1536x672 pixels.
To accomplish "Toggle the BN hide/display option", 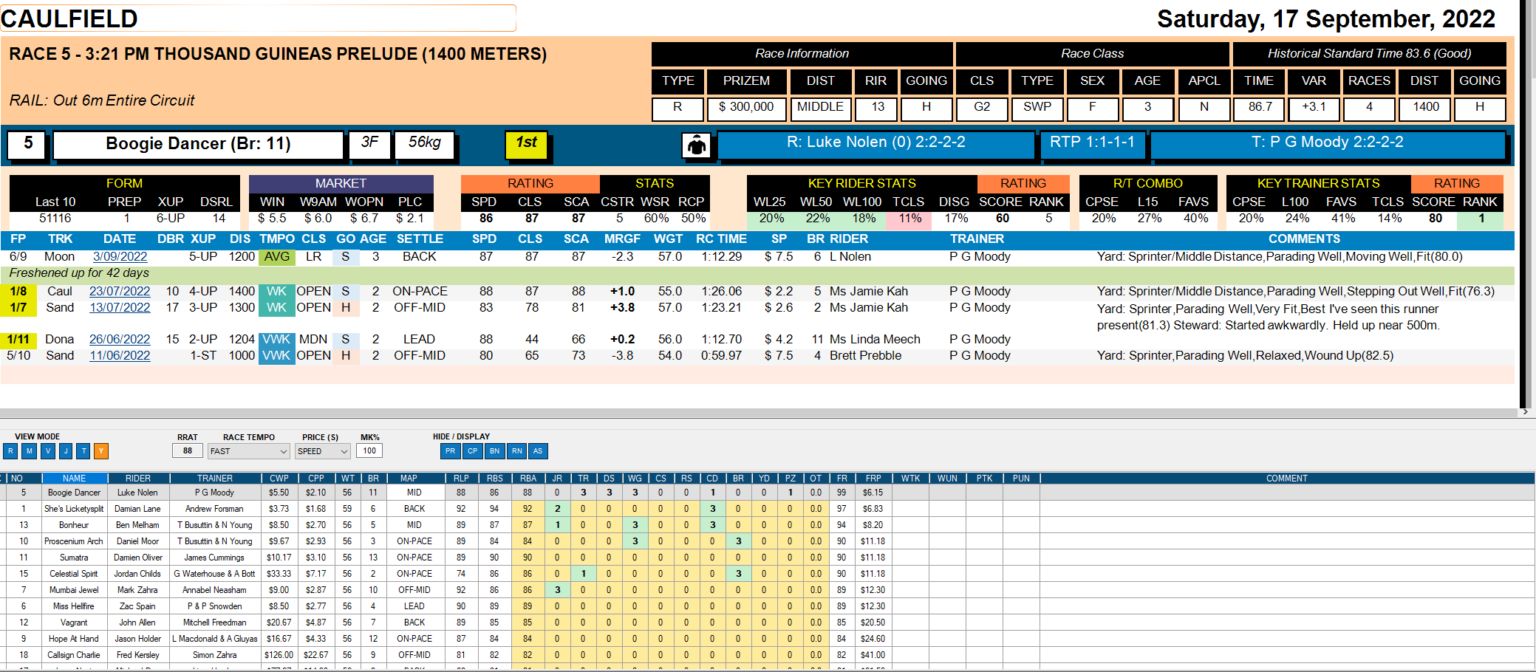I will click(x=496, y=451).
